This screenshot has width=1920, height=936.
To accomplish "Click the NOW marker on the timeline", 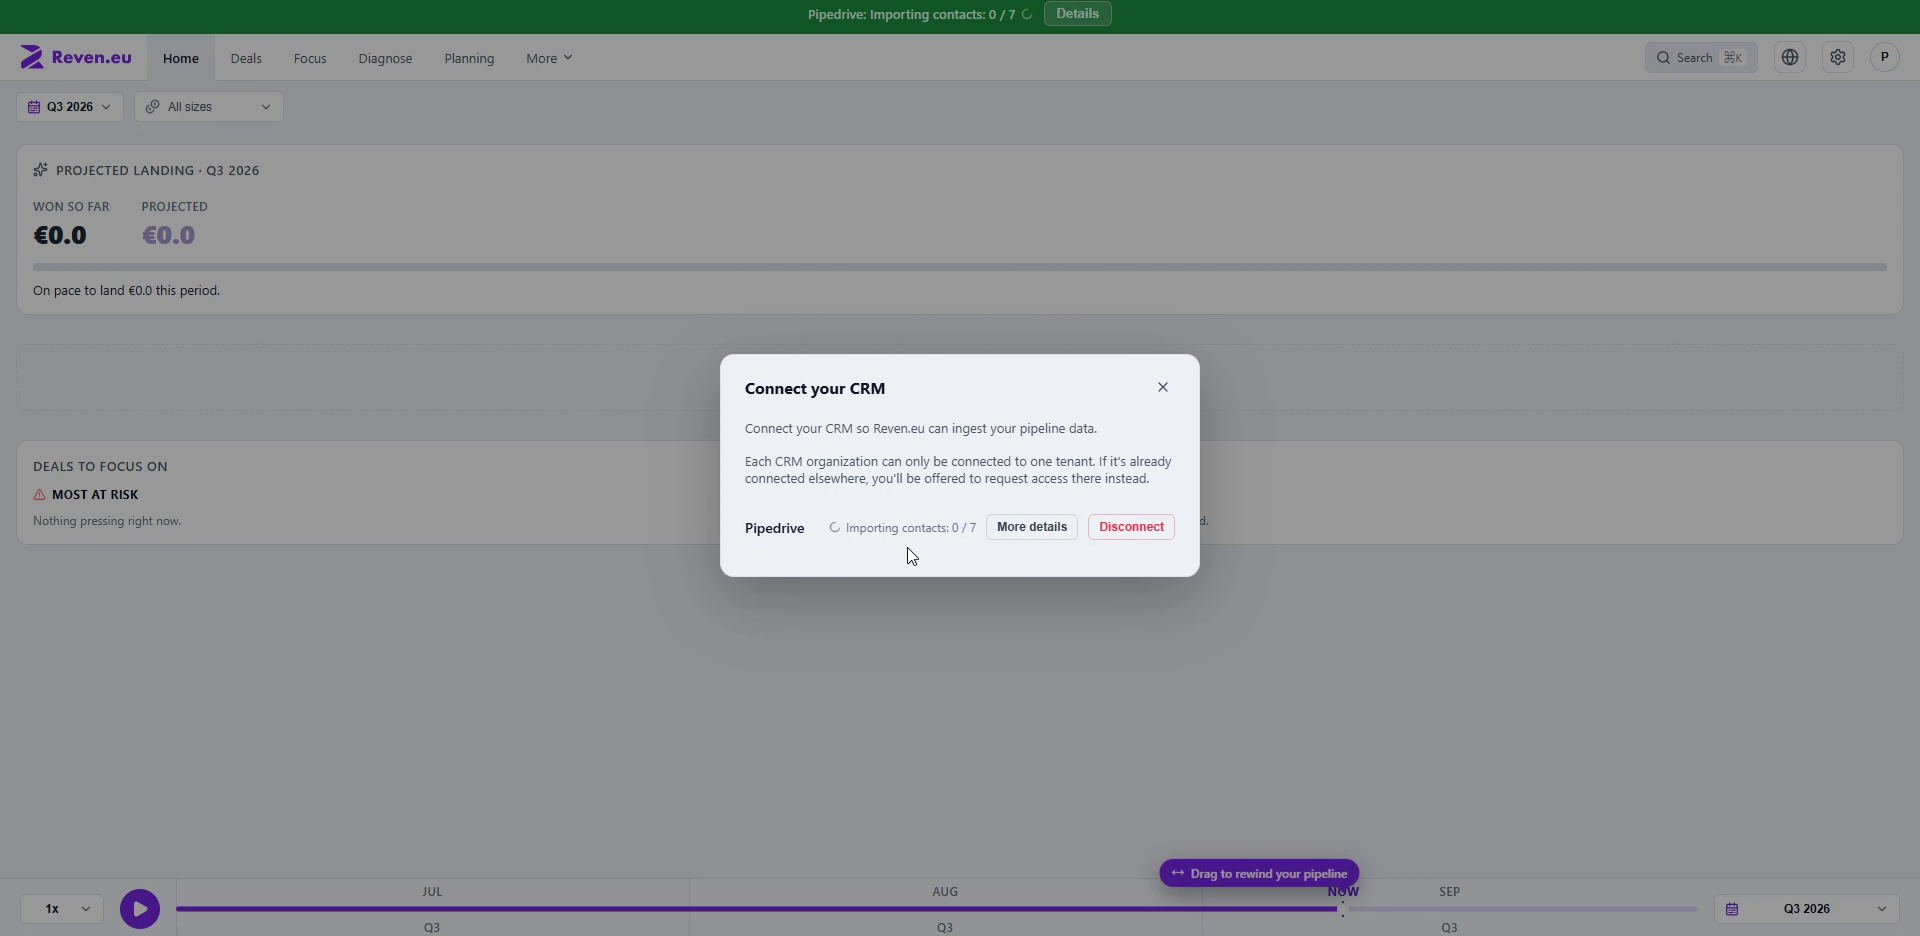I will pyautogui.click(x=1343, y=891).
